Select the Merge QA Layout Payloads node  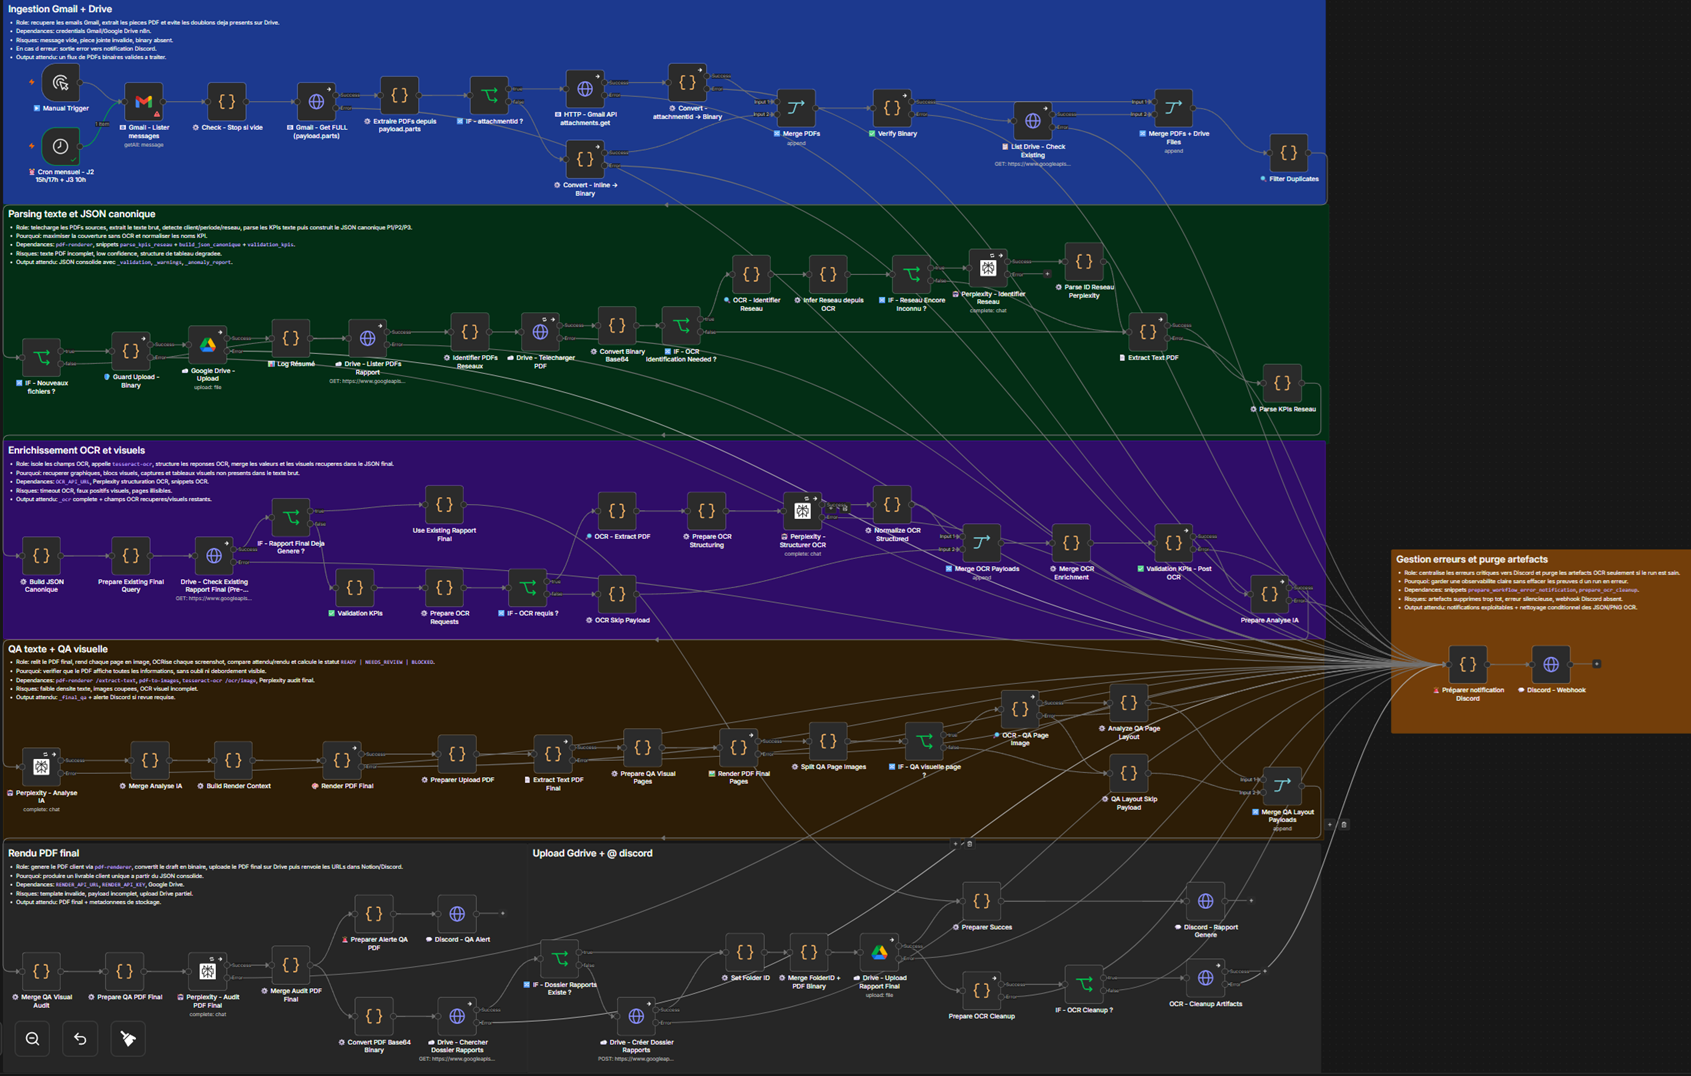tap(1282, 786)
